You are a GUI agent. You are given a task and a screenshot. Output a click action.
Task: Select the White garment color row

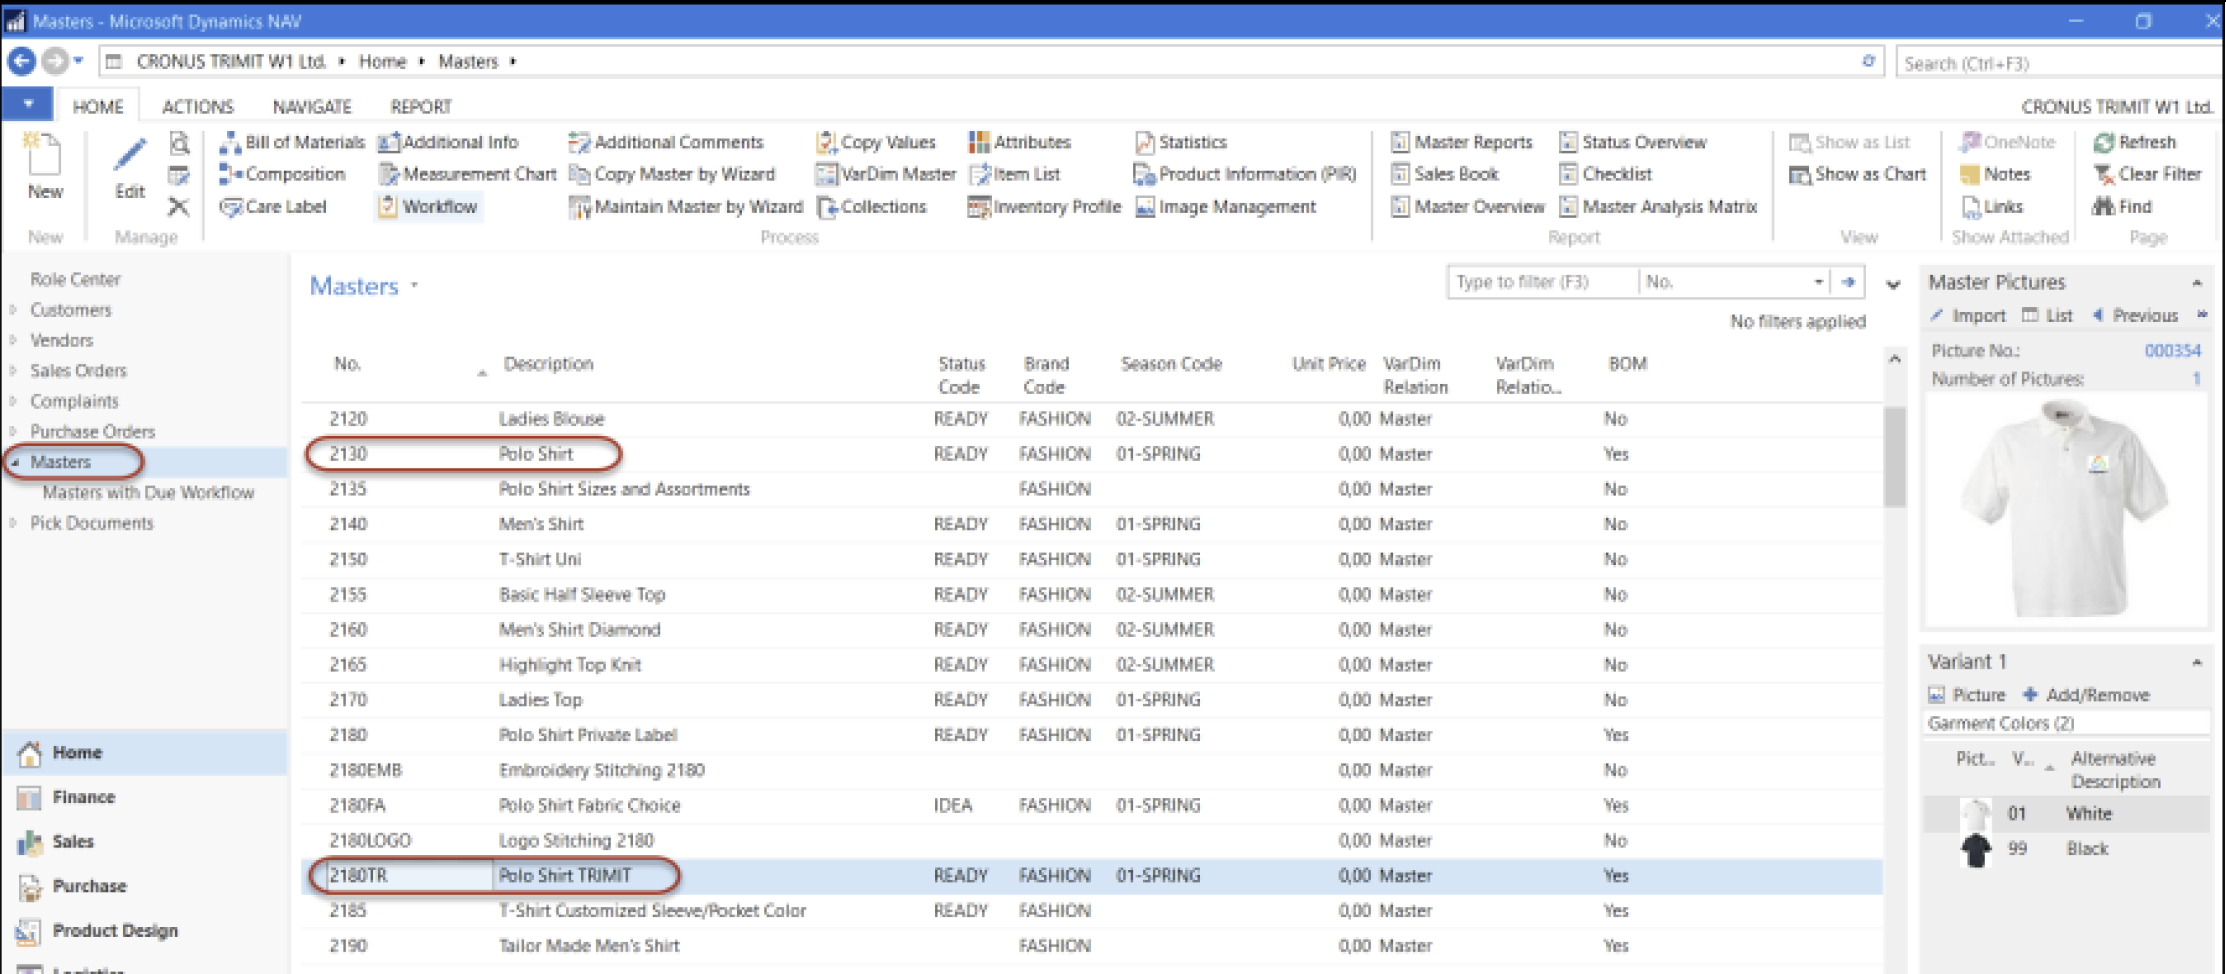coord(2066,814)
